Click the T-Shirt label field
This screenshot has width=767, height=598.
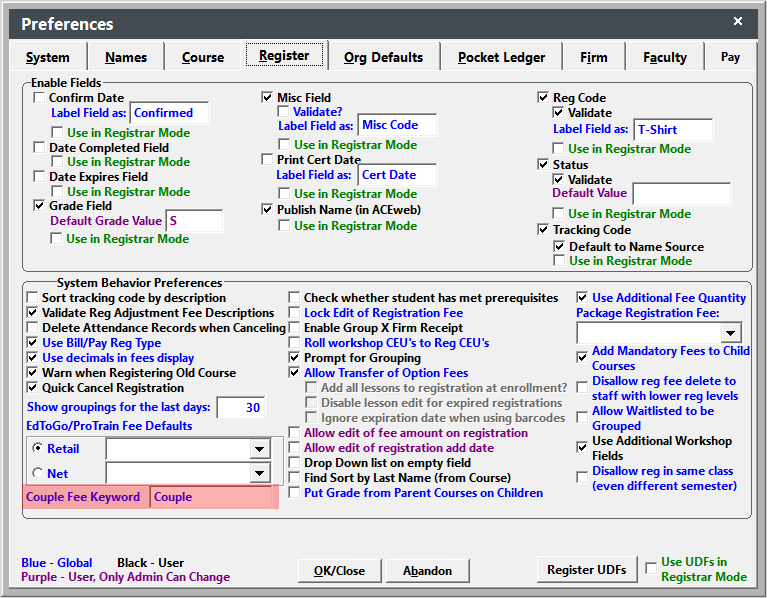673,130
